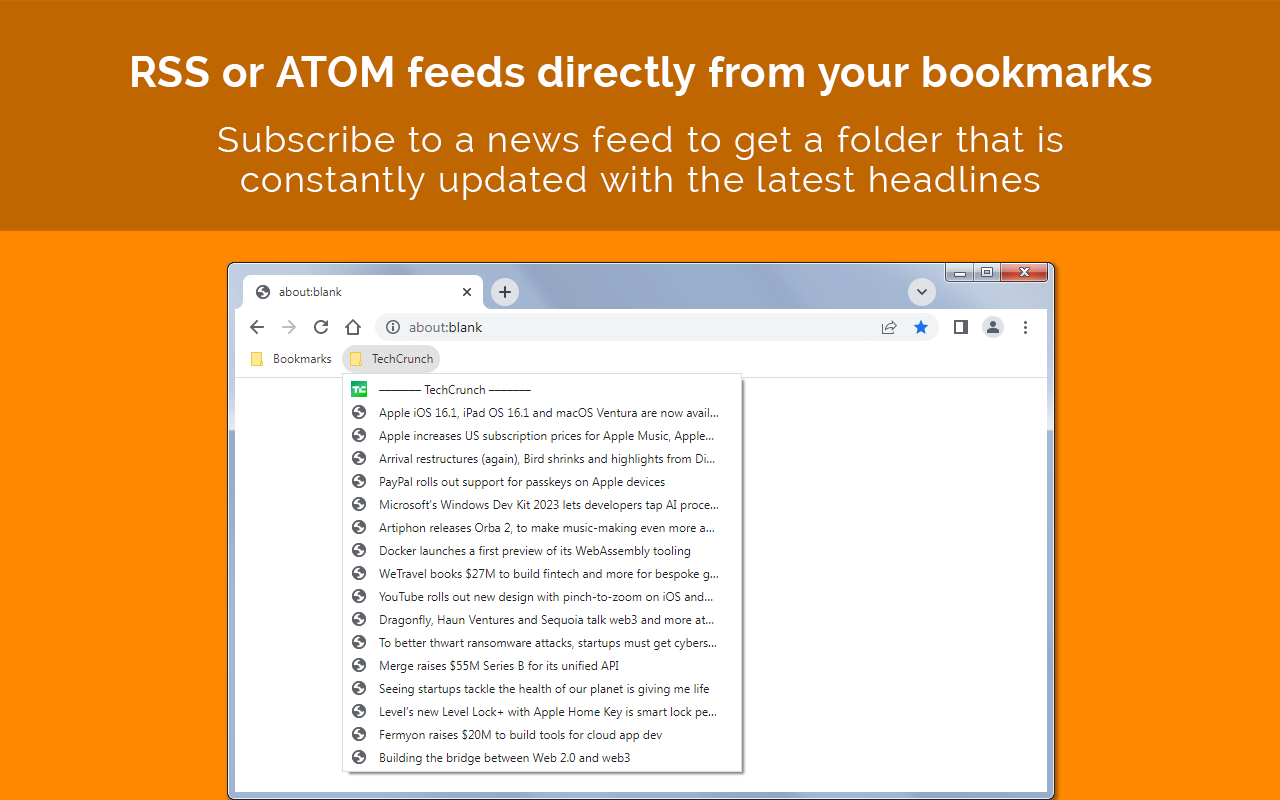Viewport: 1280px width, 800px height.
Task: Click globe icon beside Building the bridge
Action: (x=359, y=758)
